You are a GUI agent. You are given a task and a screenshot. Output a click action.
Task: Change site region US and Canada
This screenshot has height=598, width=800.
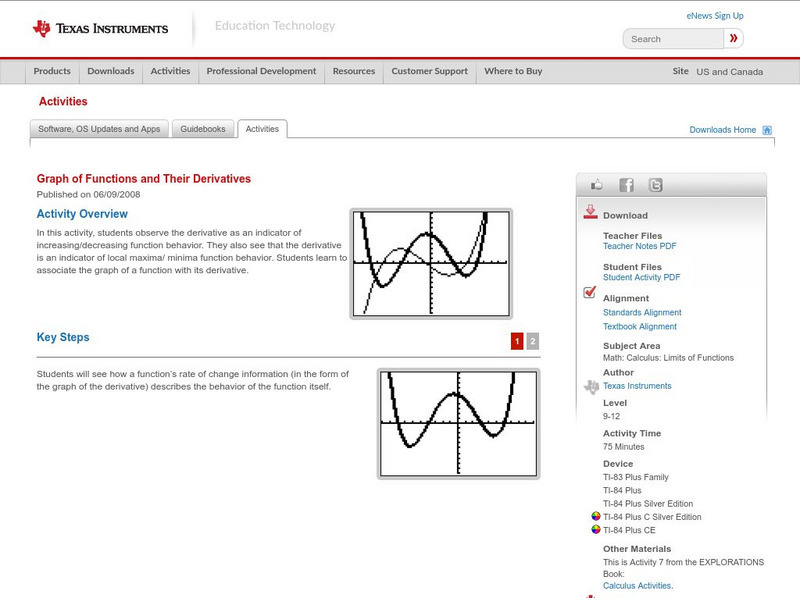730,72
